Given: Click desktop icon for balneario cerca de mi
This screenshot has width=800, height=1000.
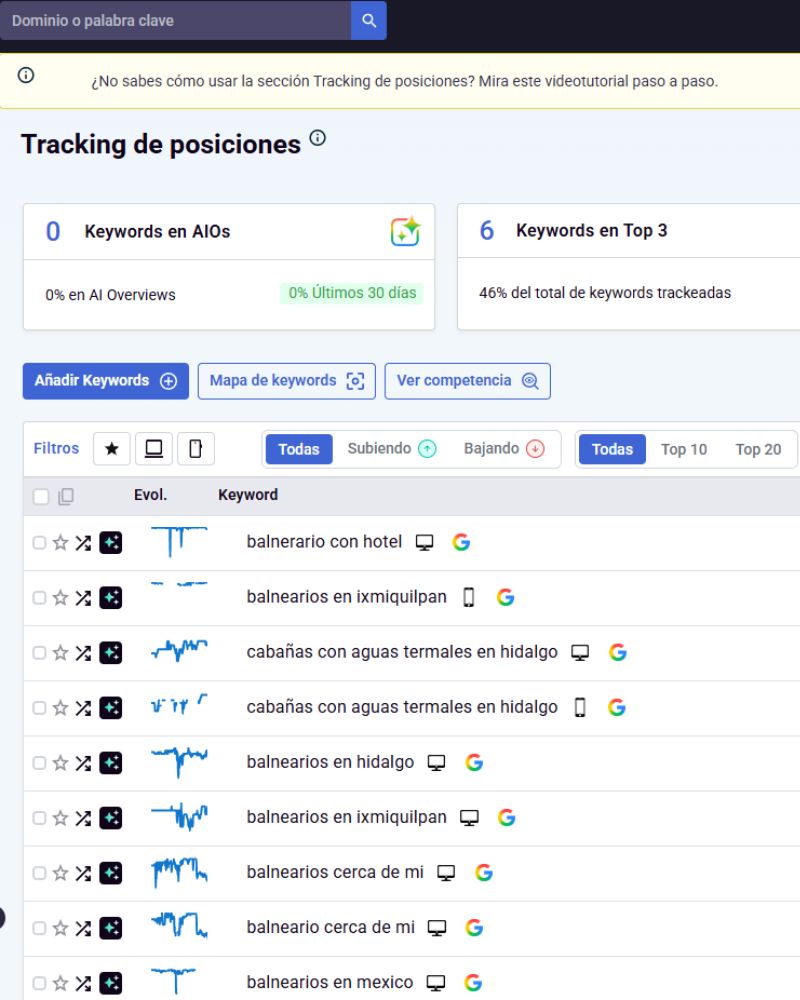Looking at the screenshot, I should 437,928.
